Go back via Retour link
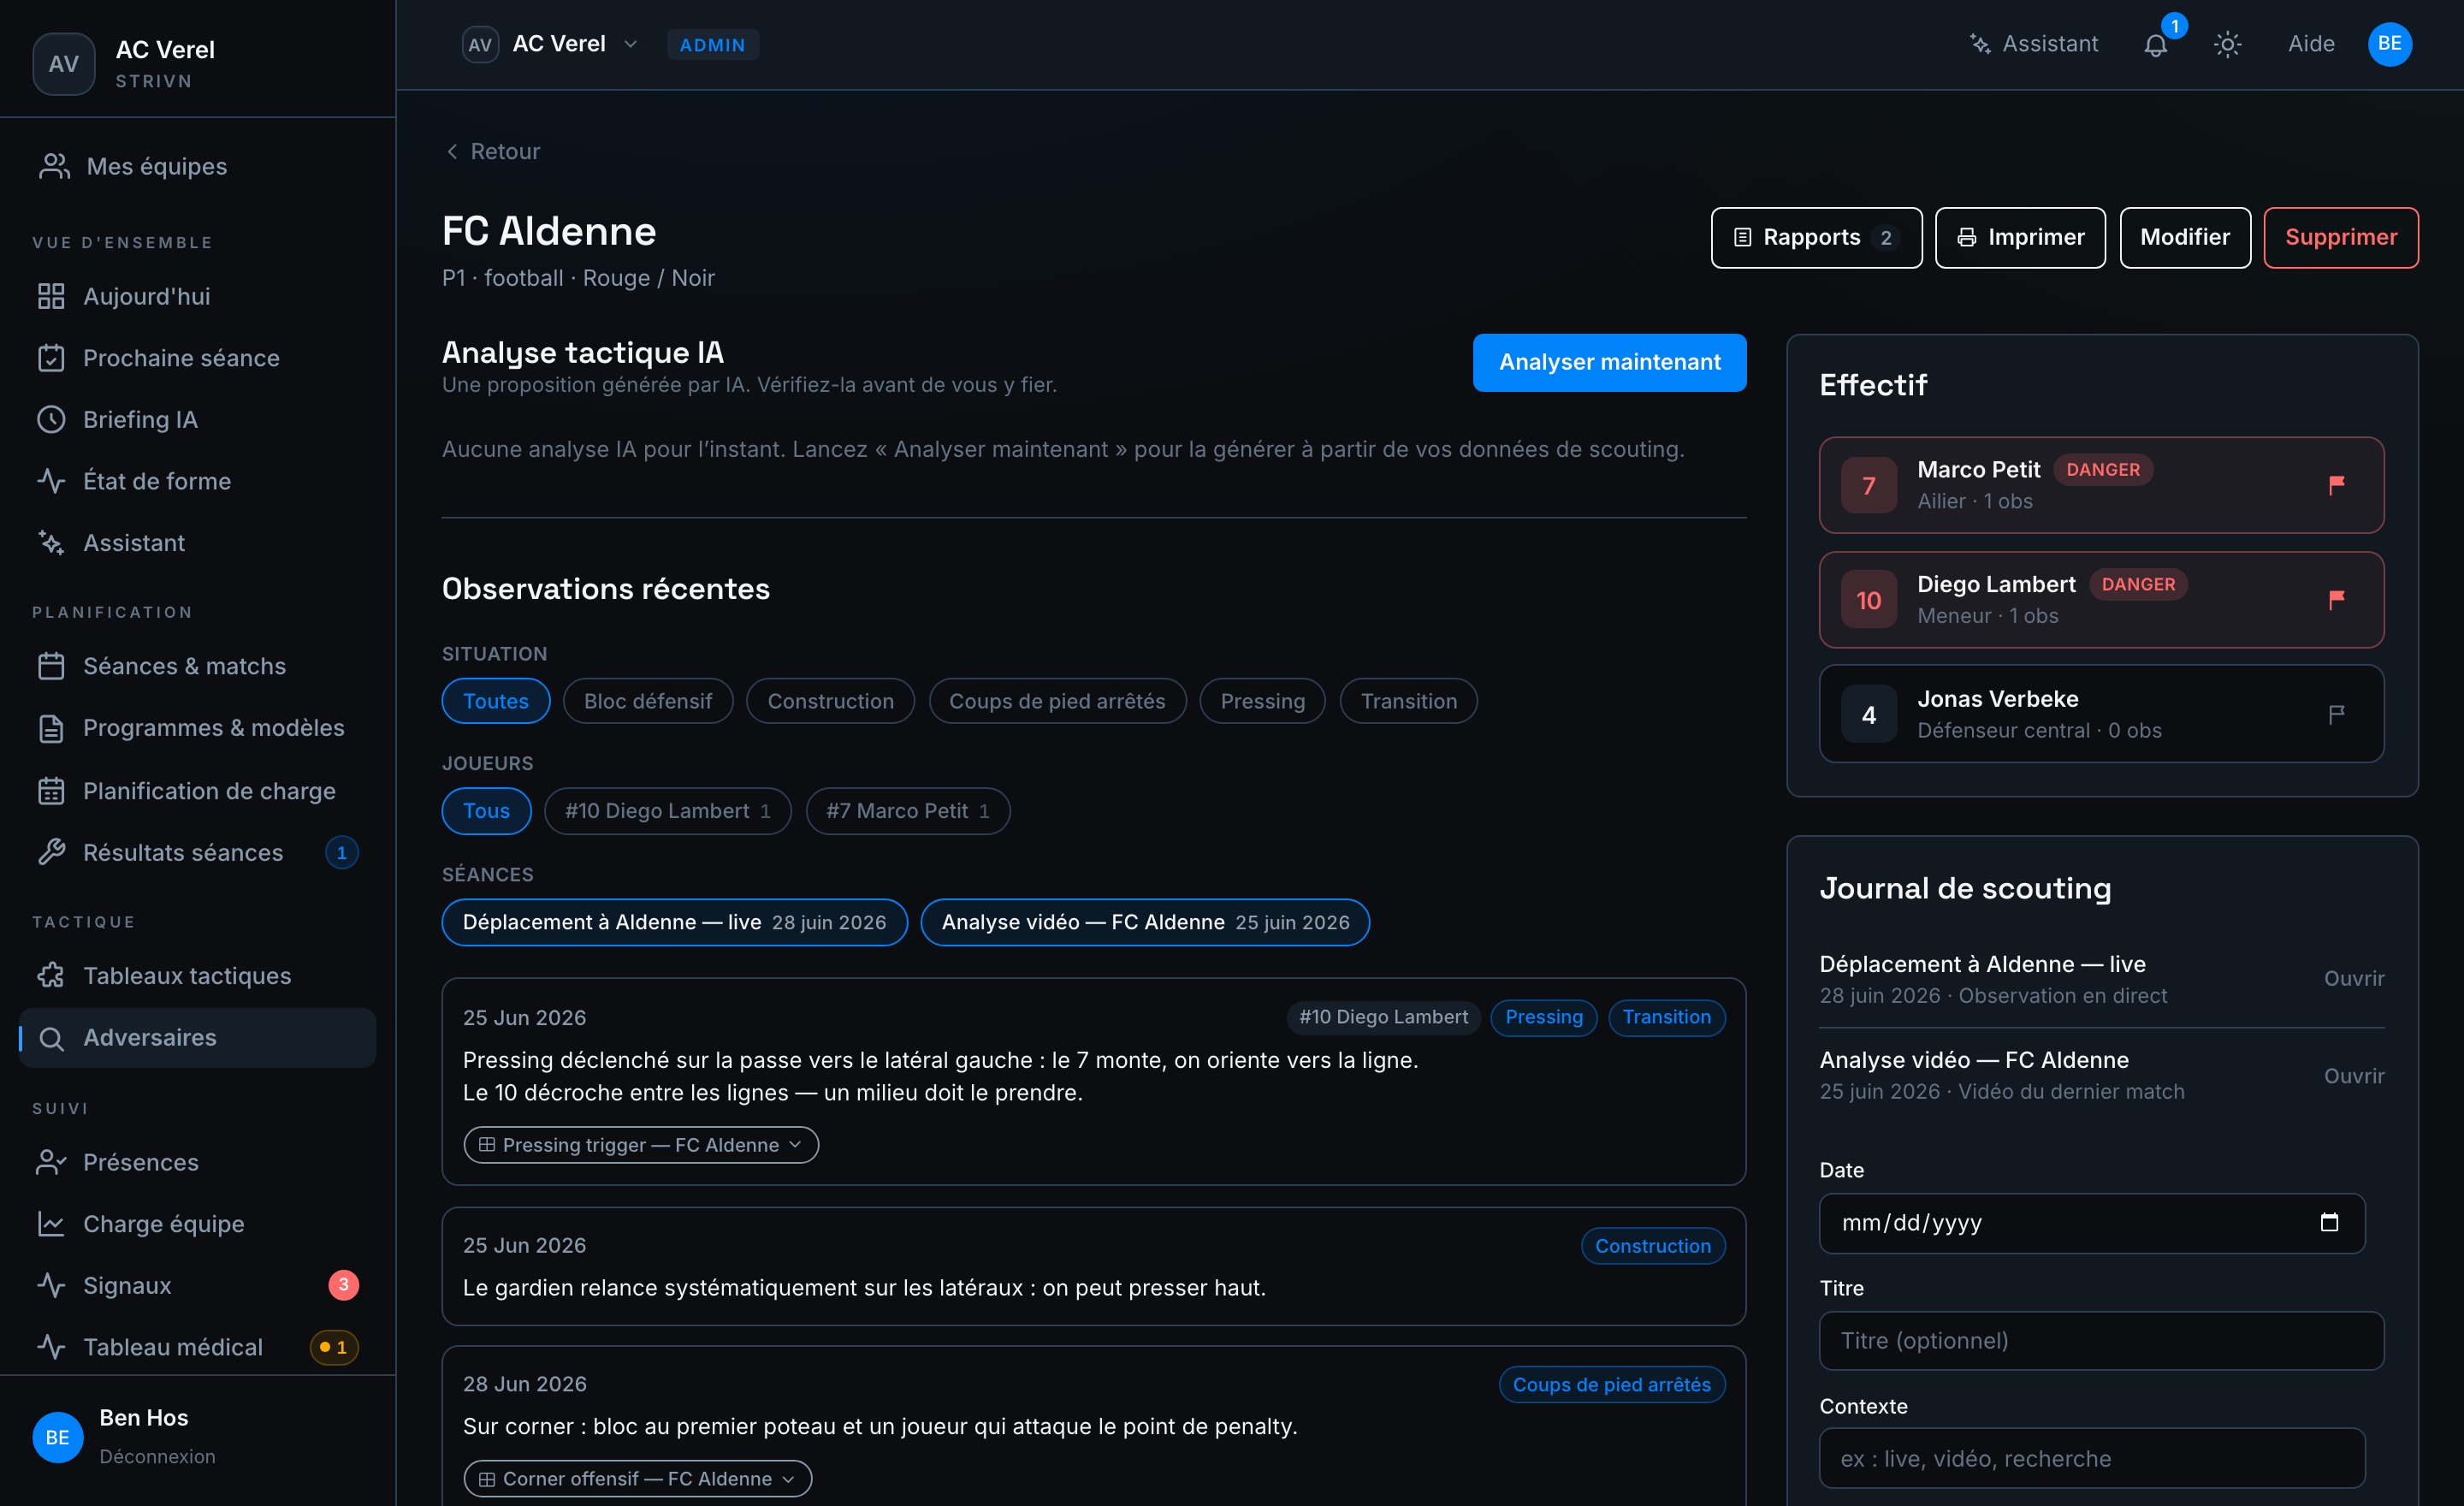2464x1506 pixels. 492,151
